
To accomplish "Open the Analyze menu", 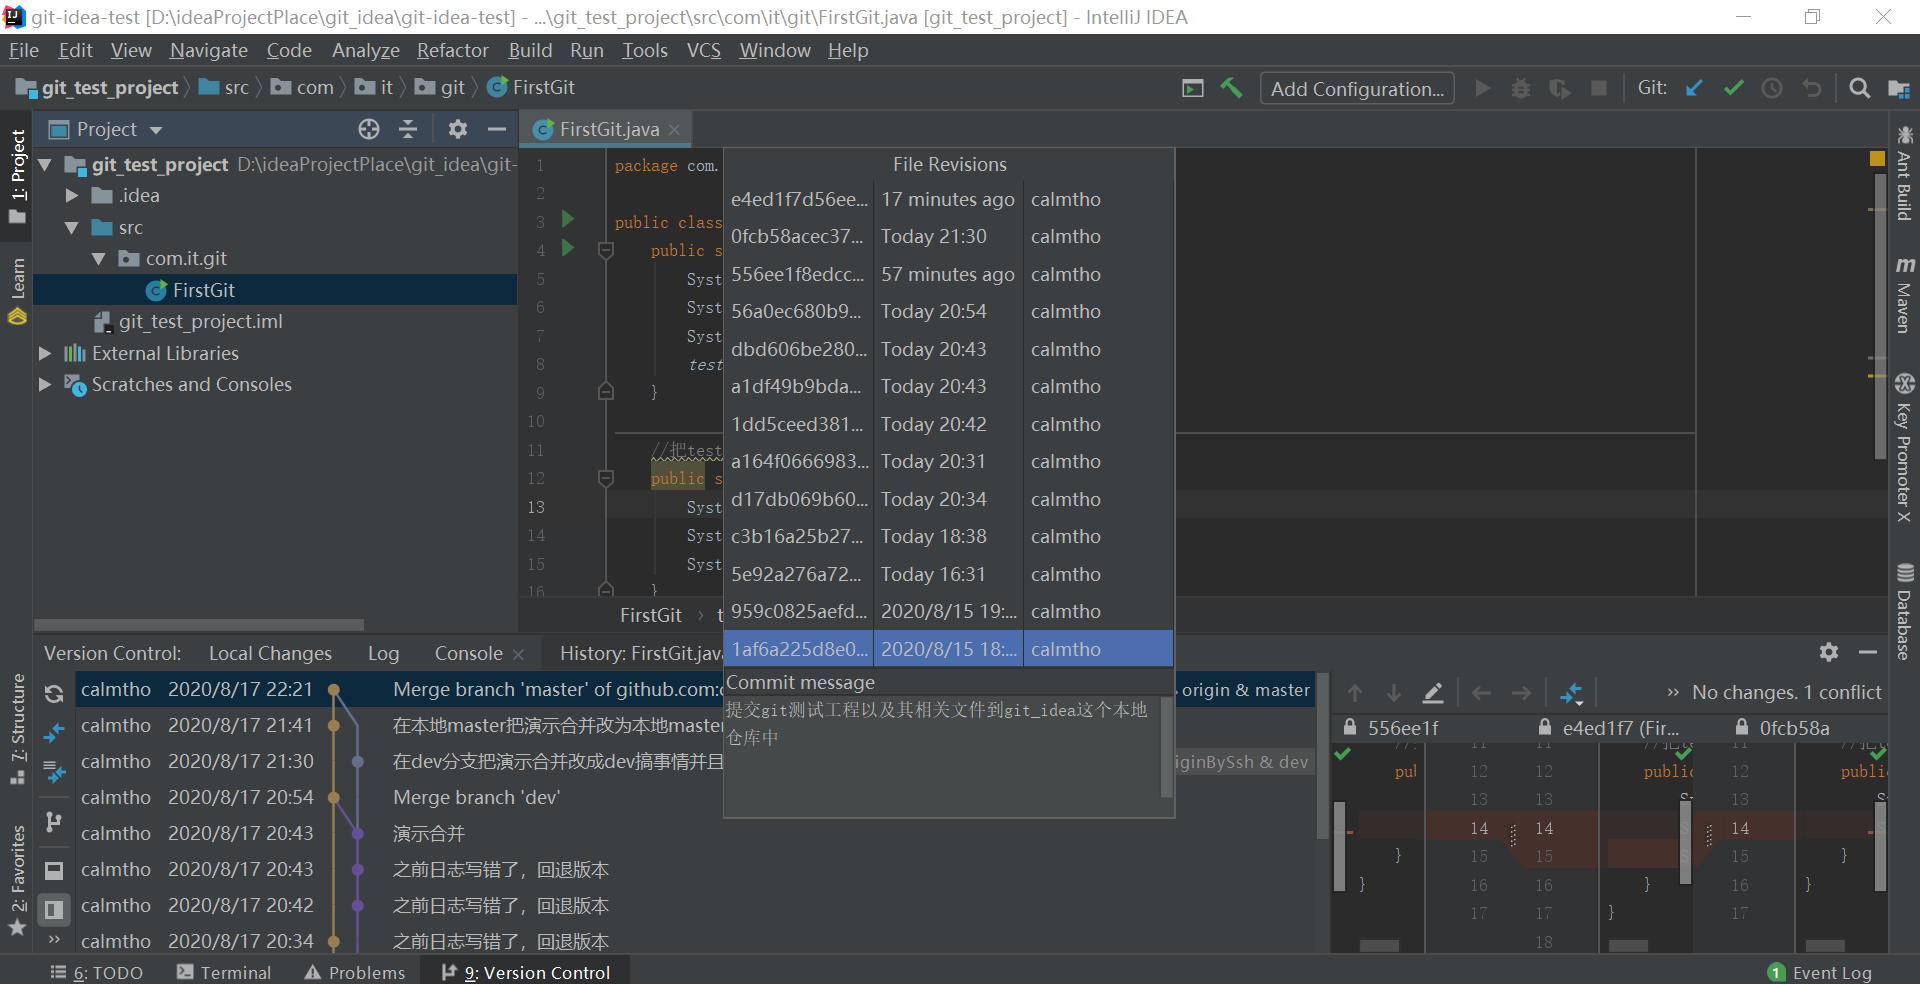I will pos(365,50).
